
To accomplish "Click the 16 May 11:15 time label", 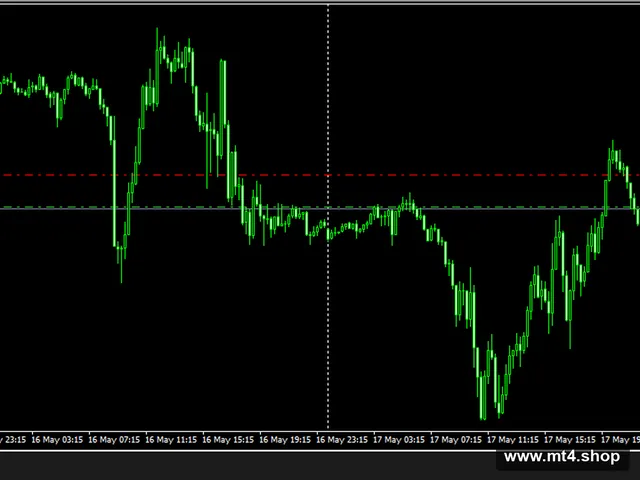I will tap(171, 440).
